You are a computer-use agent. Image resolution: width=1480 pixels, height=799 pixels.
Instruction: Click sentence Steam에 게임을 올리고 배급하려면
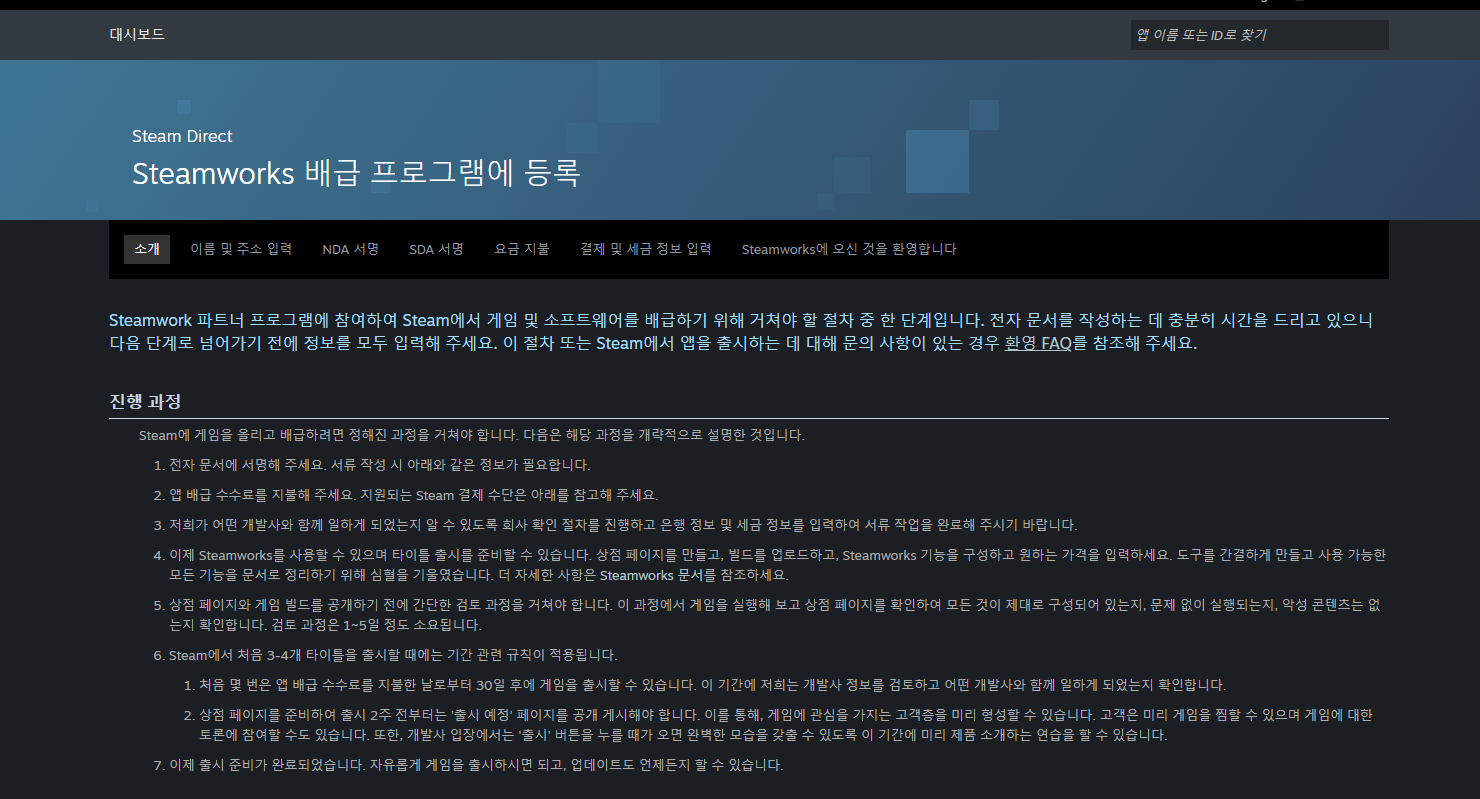click(472, 435)
